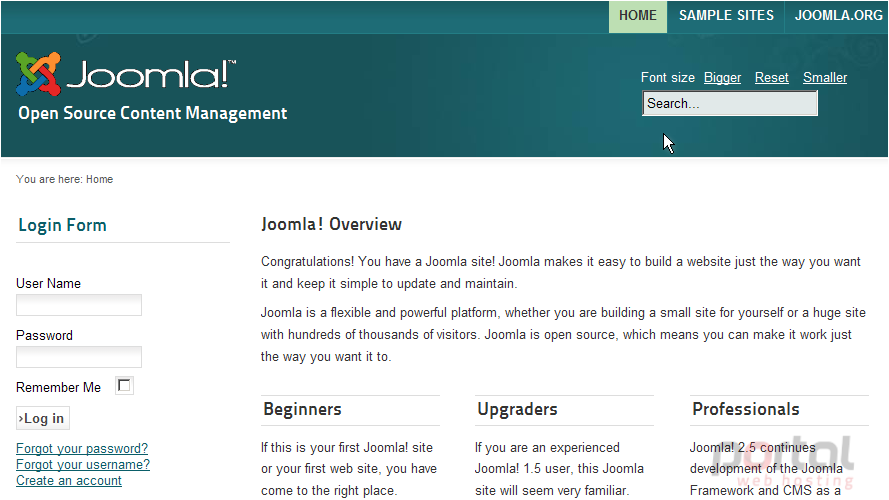This screenshot has height=500, width=889.
Task: Click the Beginners heading
Action: coord(302,409)
